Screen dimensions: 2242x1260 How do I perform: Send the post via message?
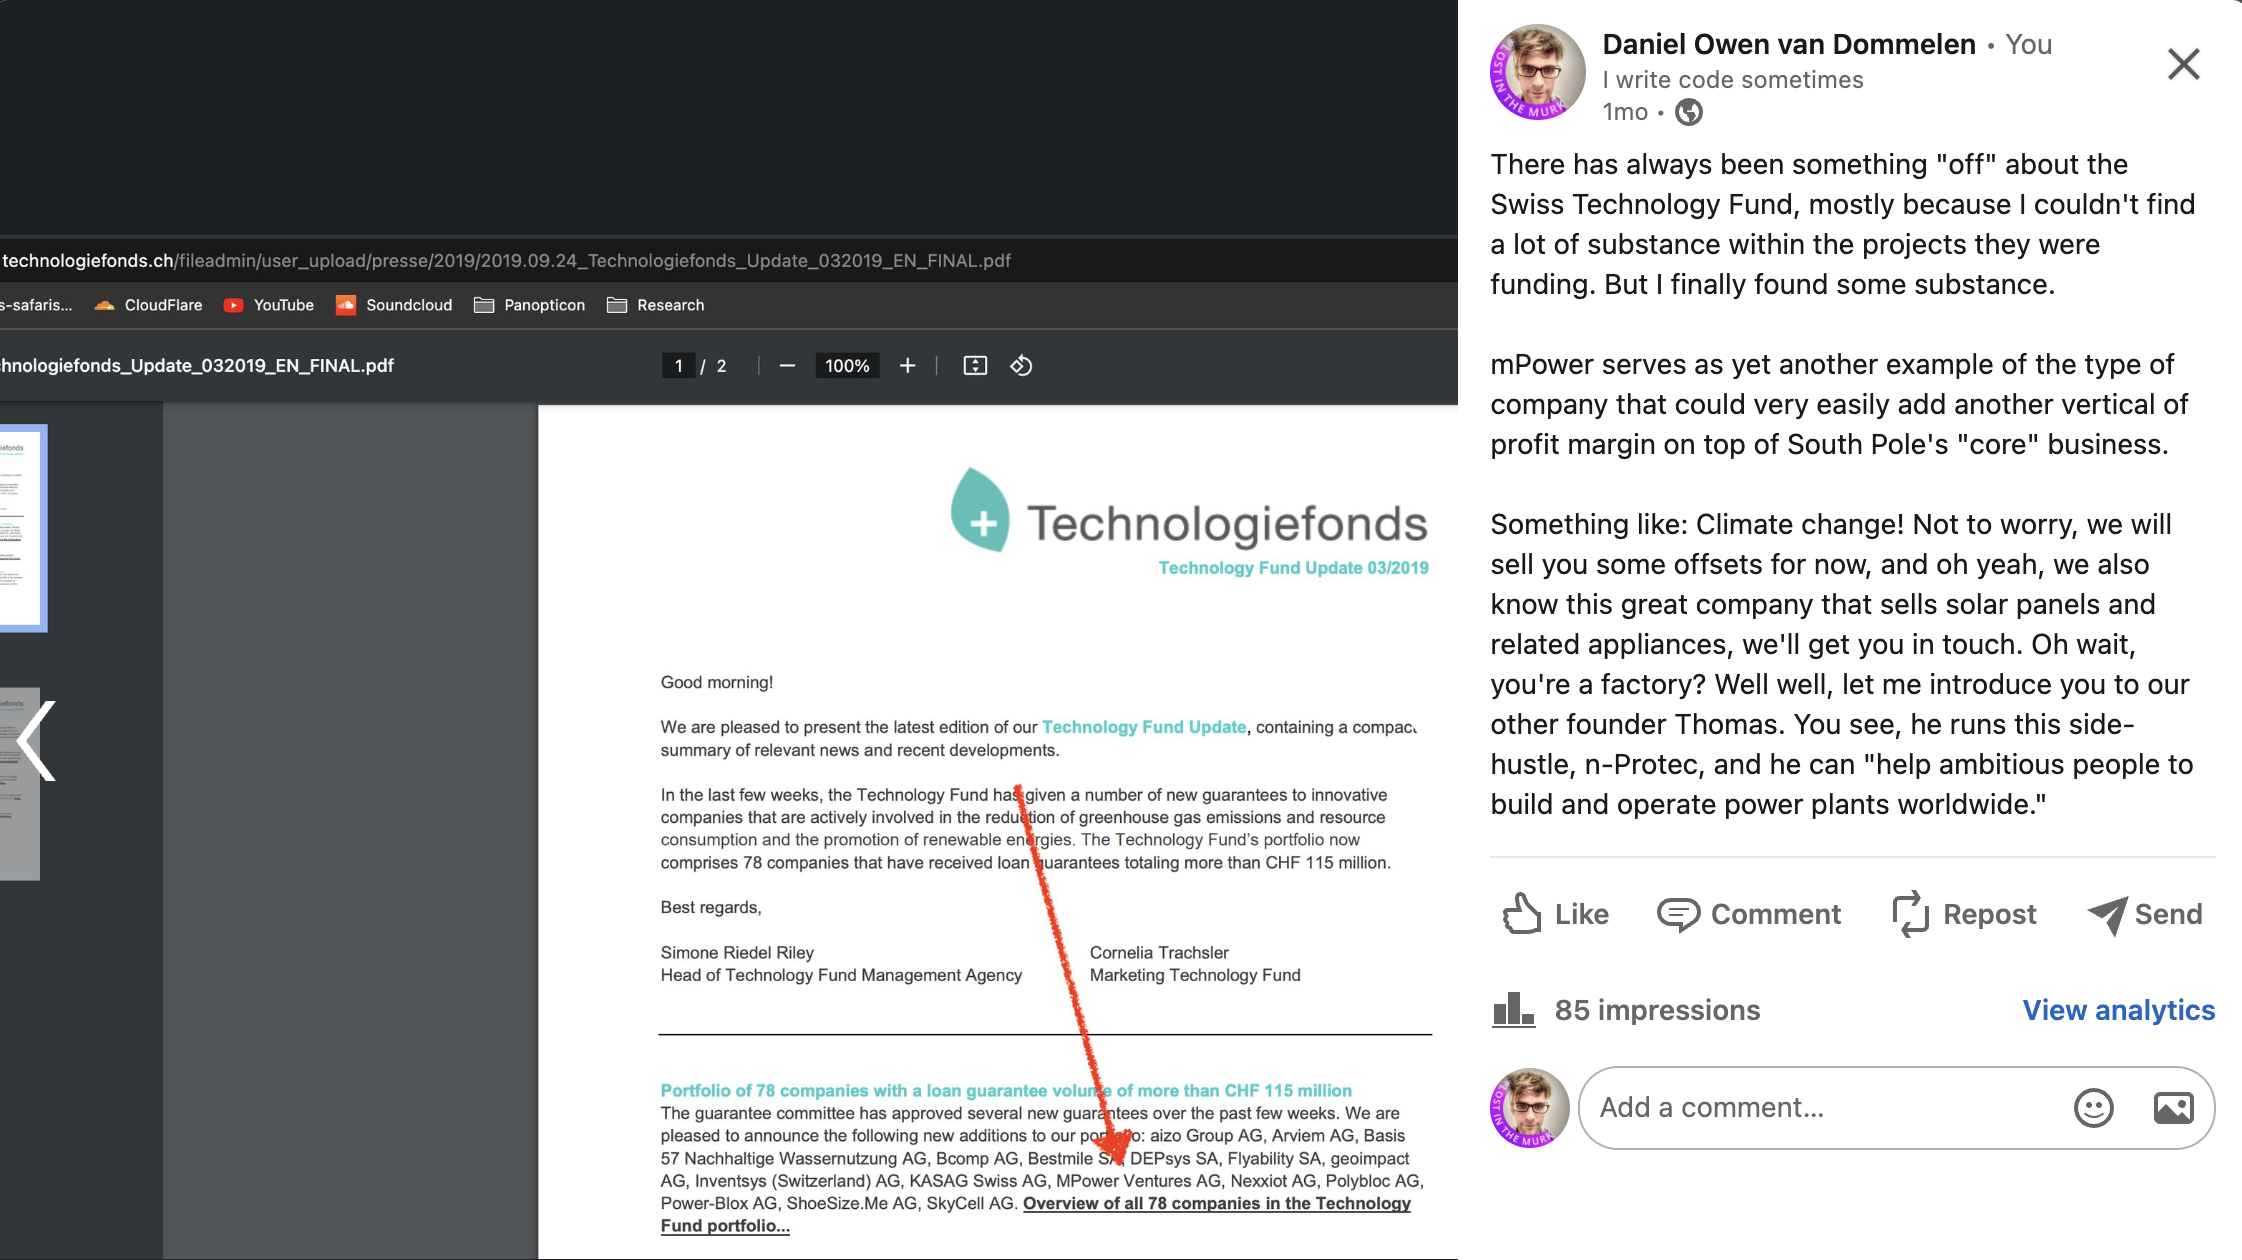coord(2145,914)
